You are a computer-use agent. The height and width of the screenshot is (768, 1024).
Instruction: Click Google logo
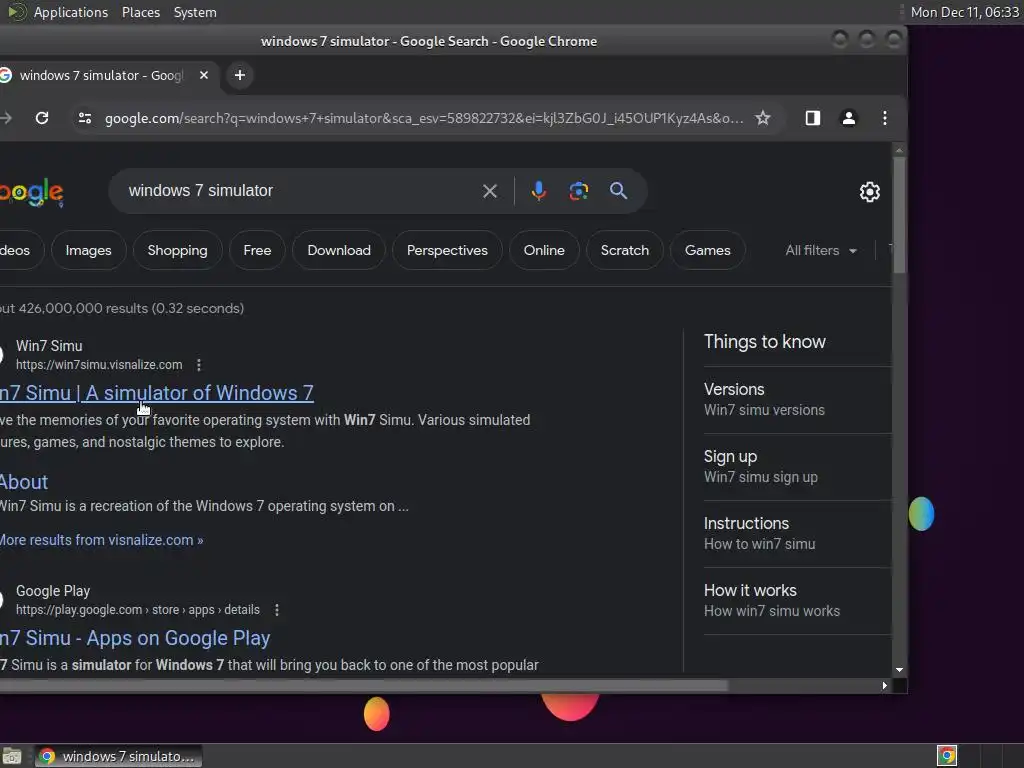point(31,192)
